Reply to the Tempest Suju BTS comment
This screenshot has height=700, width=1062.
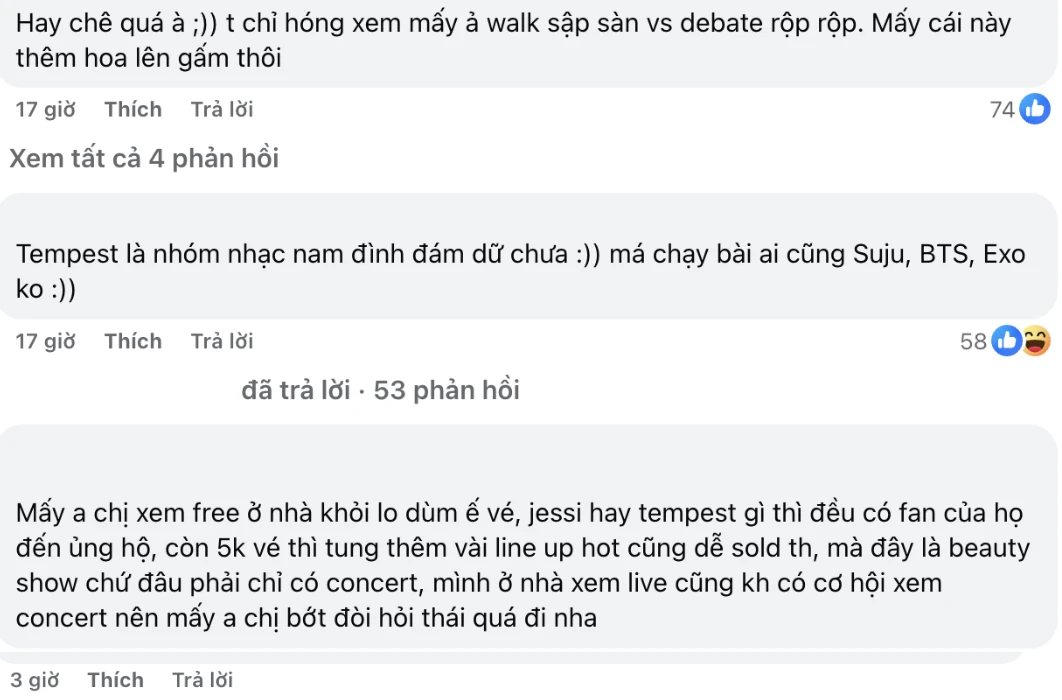[222, 341]
